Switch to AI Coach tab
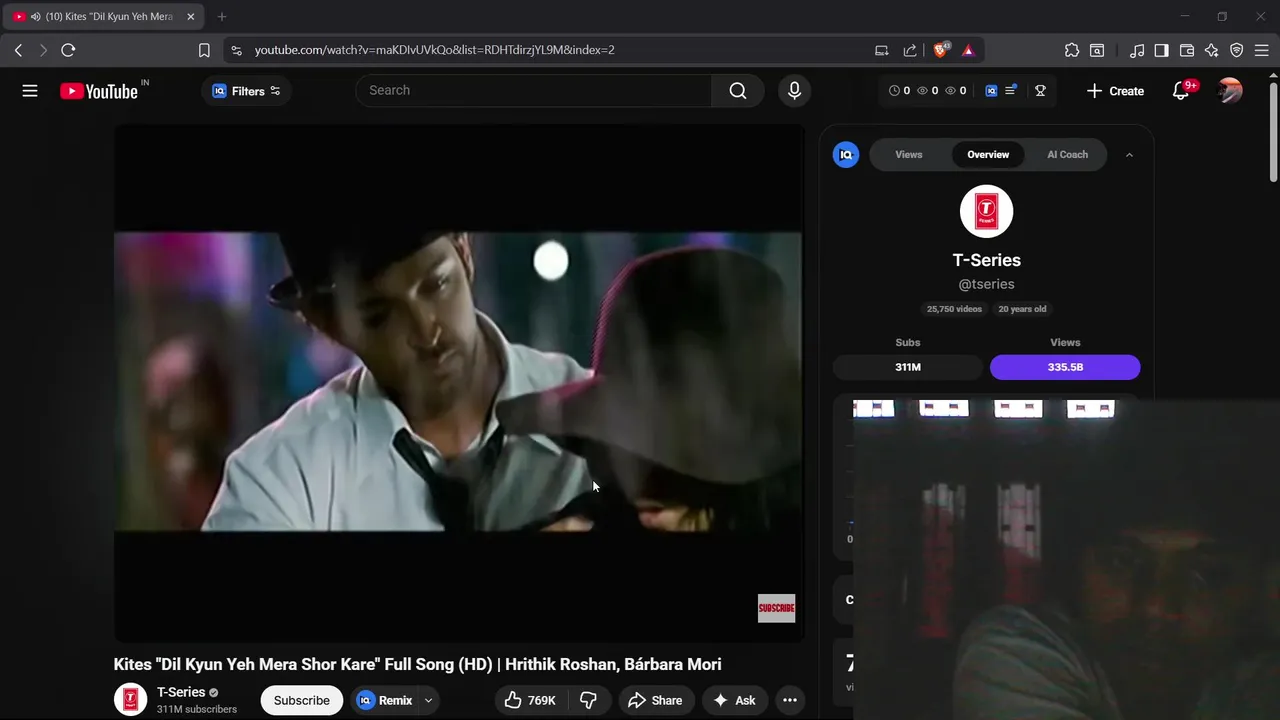The height and width of the screenshot is (720, 1280). point(1067,154)
